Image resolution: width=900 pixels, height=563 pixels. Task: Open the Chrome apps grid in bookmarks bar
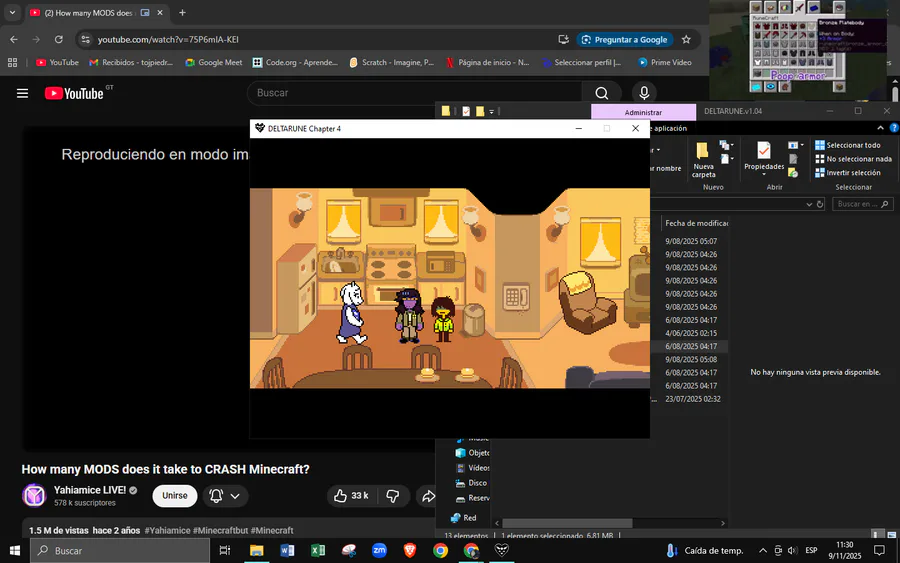pos(12,63)
